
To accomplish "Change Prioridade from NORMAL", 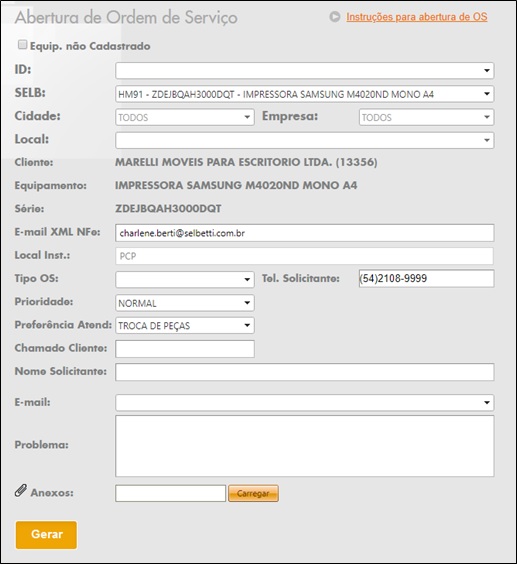I will pos(185,303).
